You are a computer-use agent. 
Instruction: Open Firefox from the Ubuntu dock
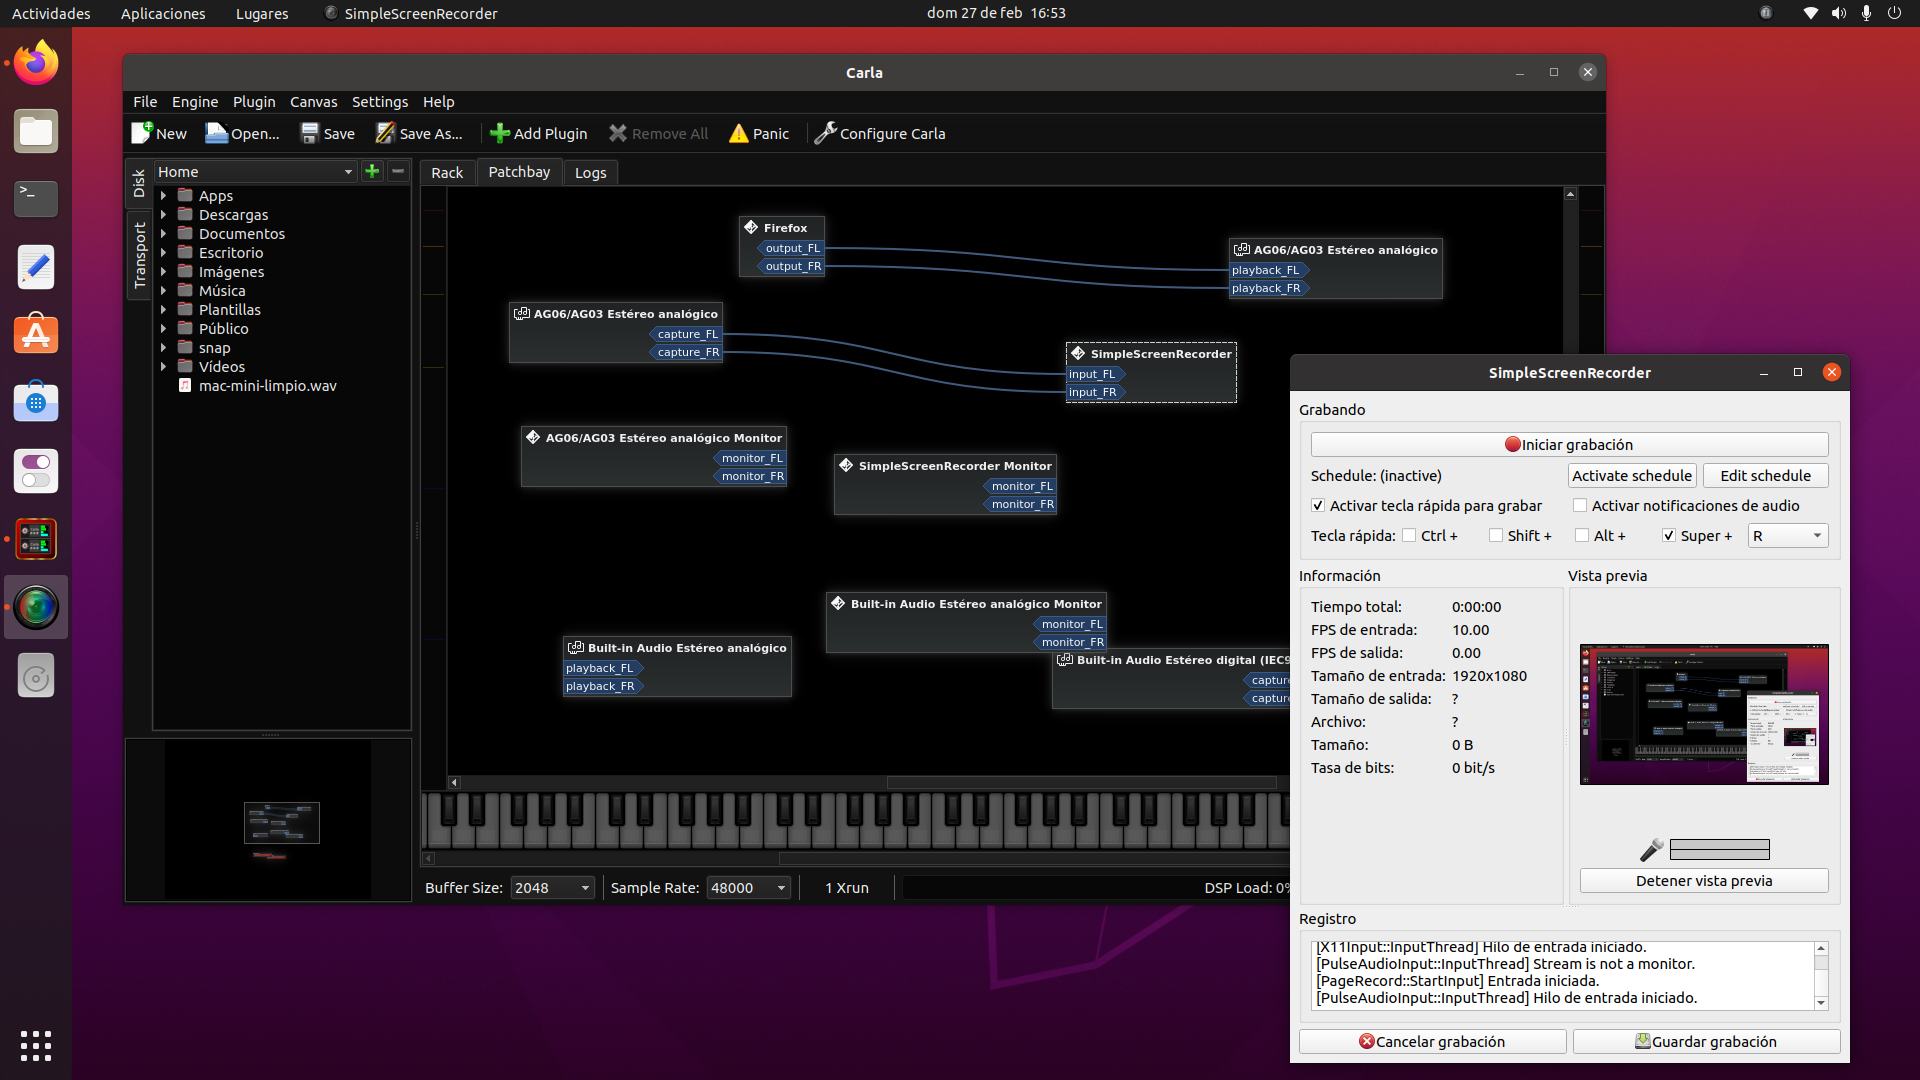point(36,64)
